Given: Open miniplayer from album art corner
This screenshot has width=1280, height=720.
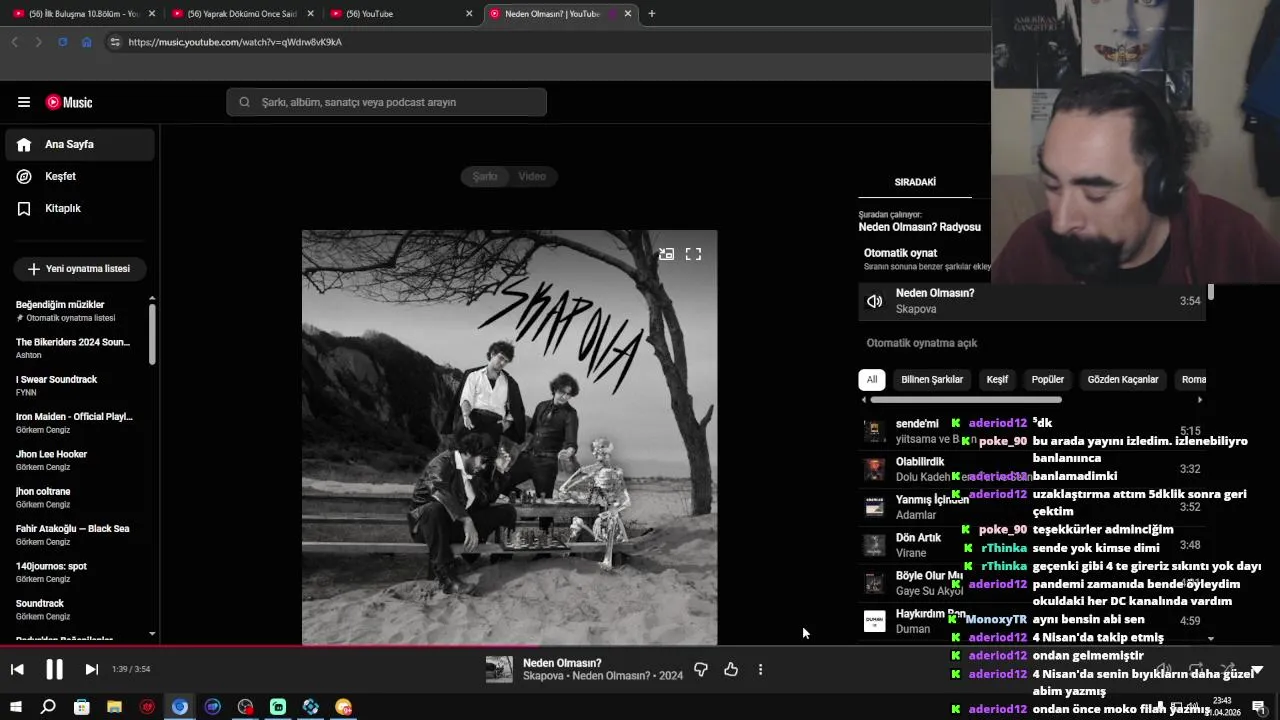Looking at the screenshot, I should (666, 254).
